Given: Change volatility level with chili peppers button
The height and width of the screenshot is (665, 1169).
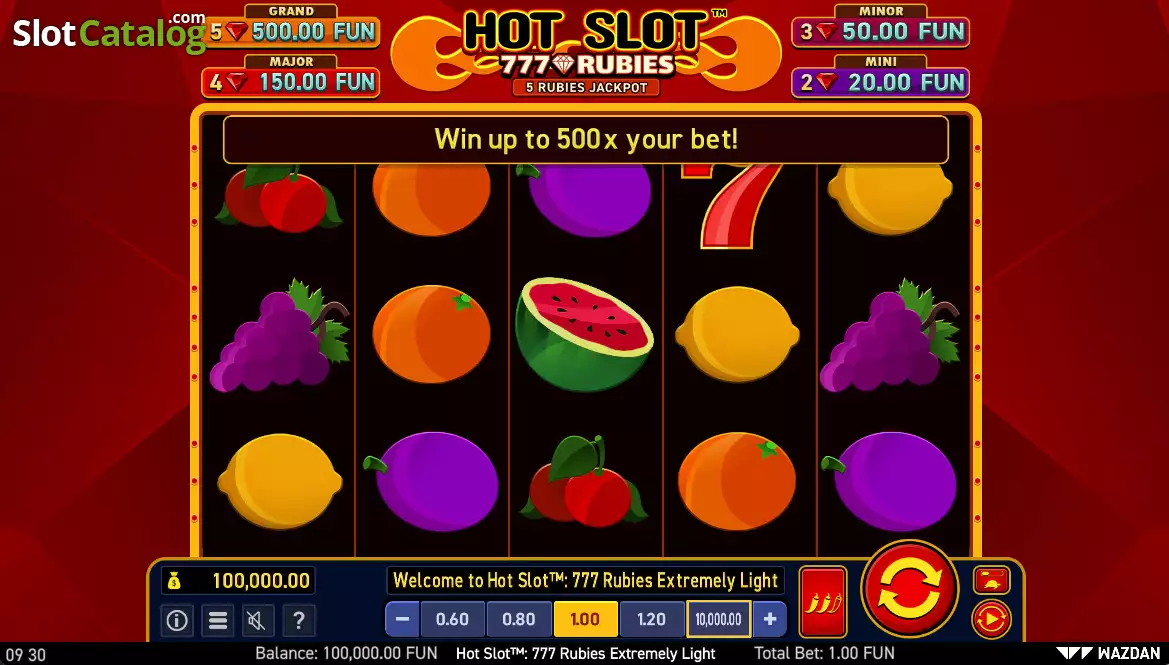Looking at the screenshot, I should click(x=823, y=602).
